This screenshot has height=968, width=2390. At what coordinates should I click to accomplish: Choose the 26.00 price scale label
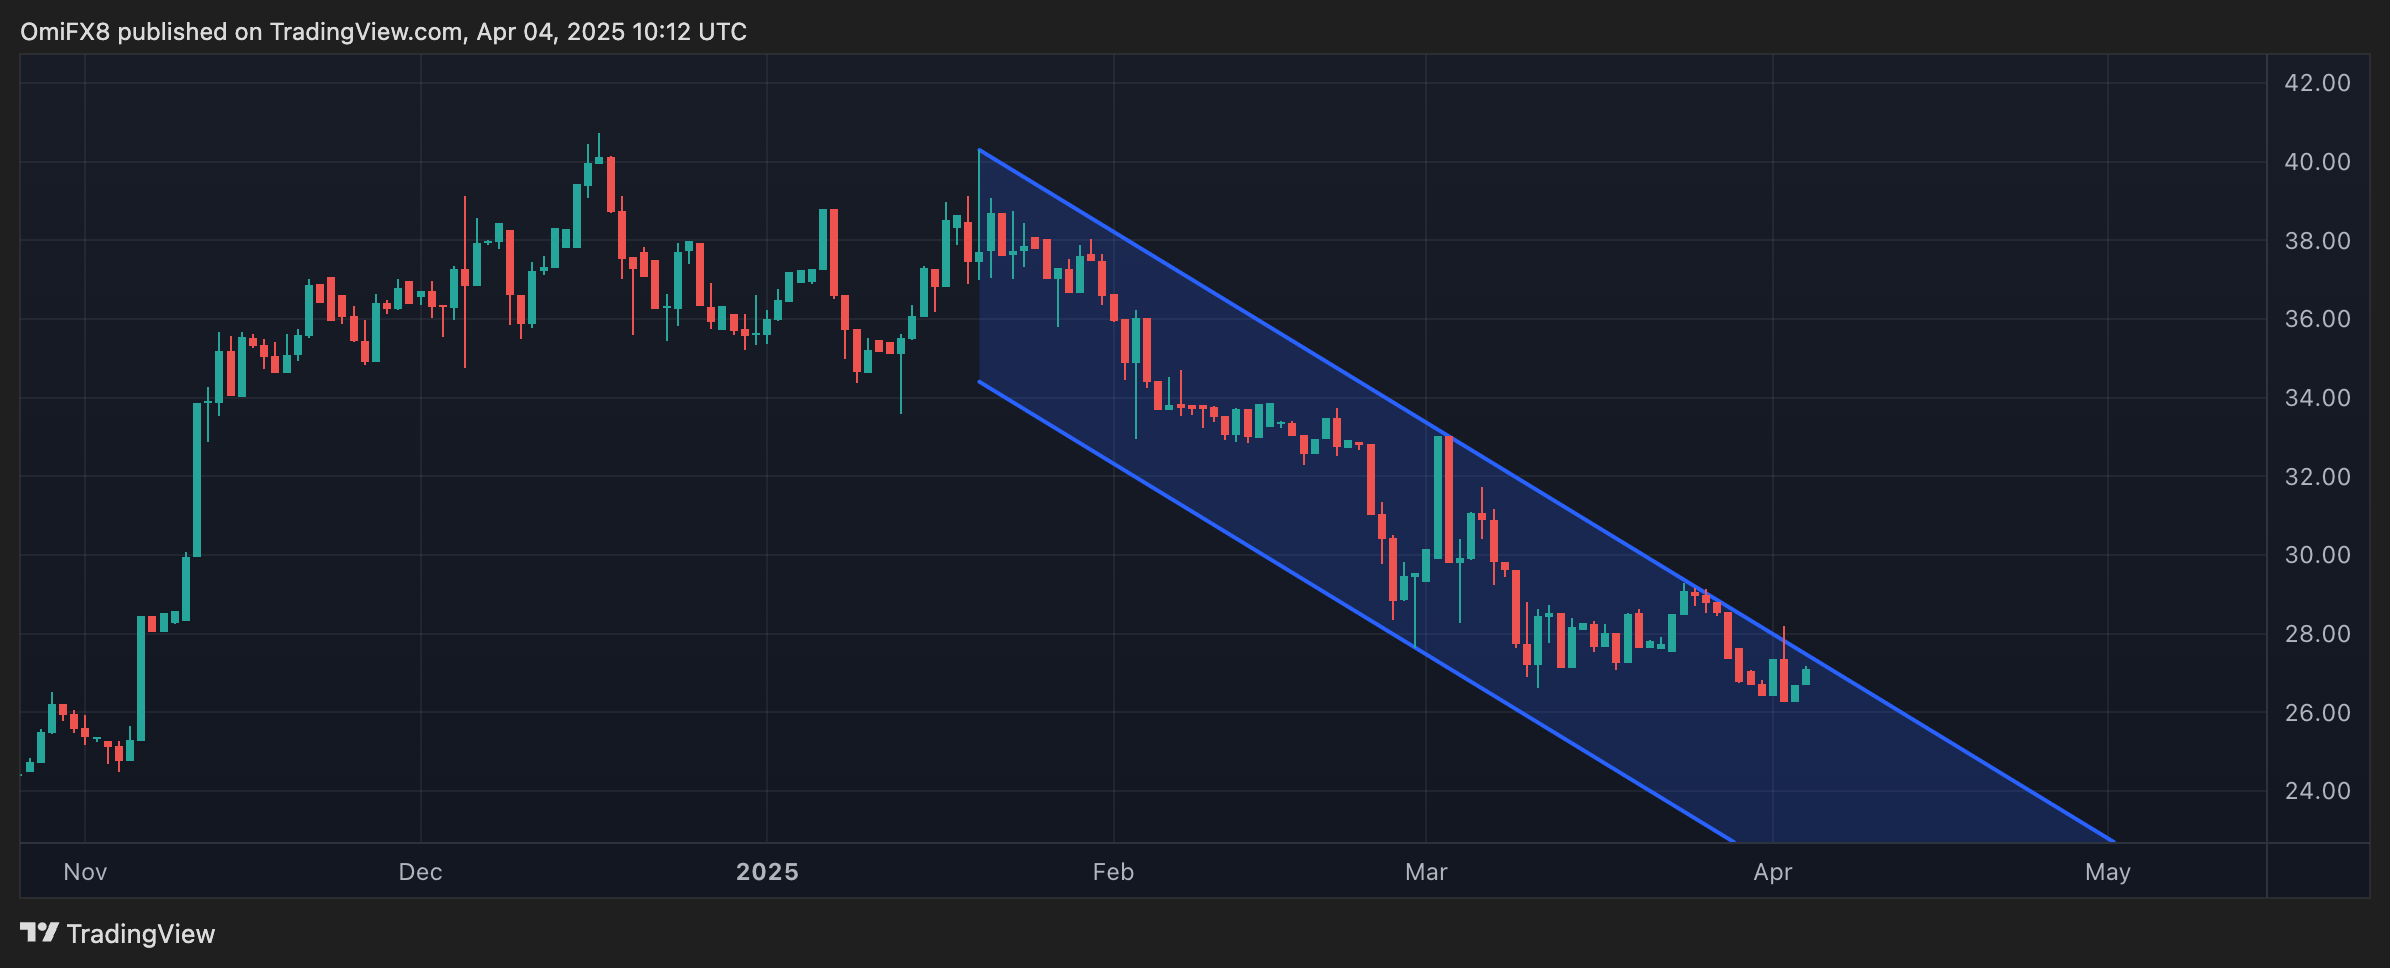[x=2317, y=713]
